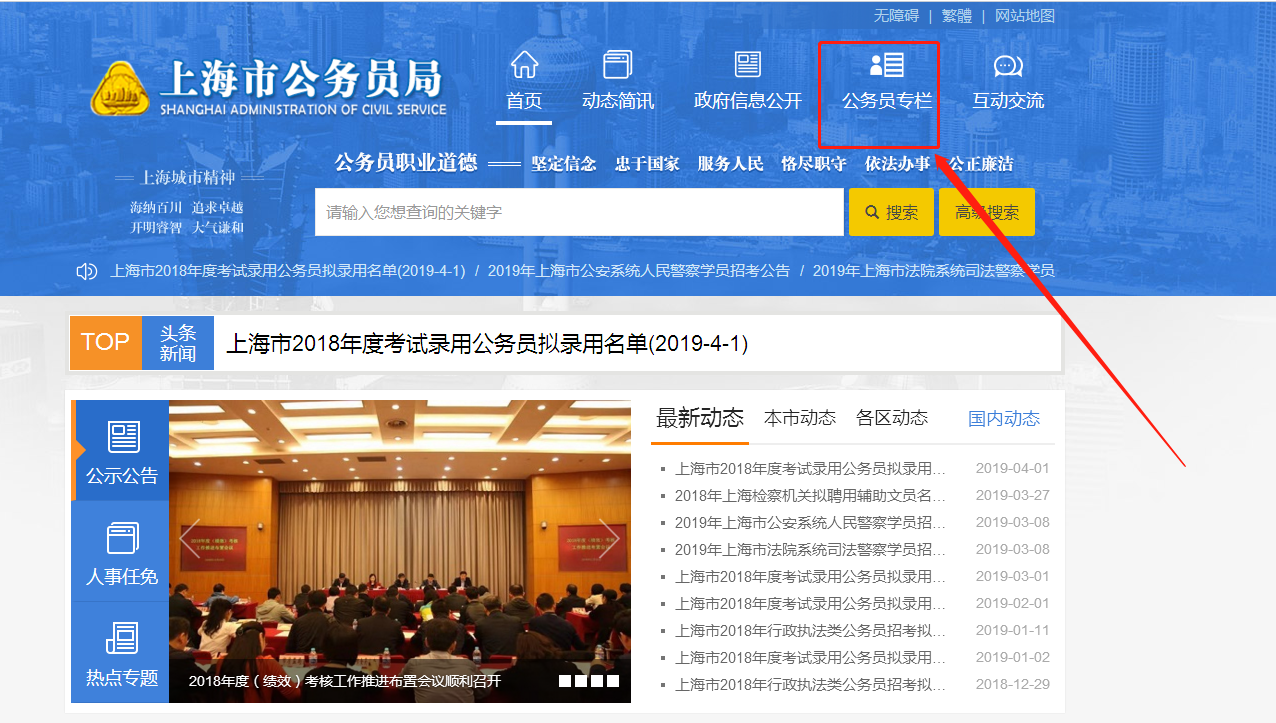Select the last carousel indicator square
Screen dimensions: 1276x723
tap(613, 681)
